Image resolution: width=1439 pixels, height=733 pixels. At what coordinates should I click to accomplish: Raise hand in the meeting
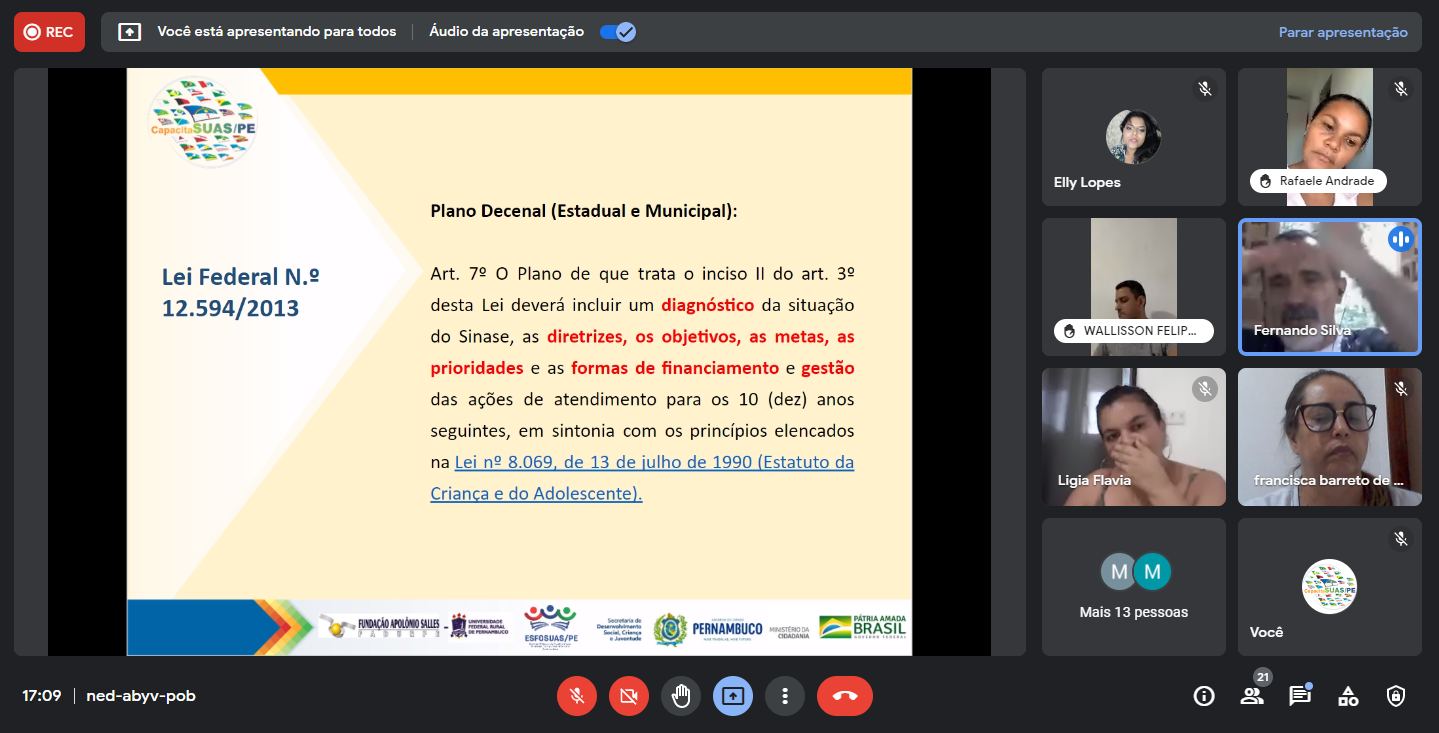681,696
